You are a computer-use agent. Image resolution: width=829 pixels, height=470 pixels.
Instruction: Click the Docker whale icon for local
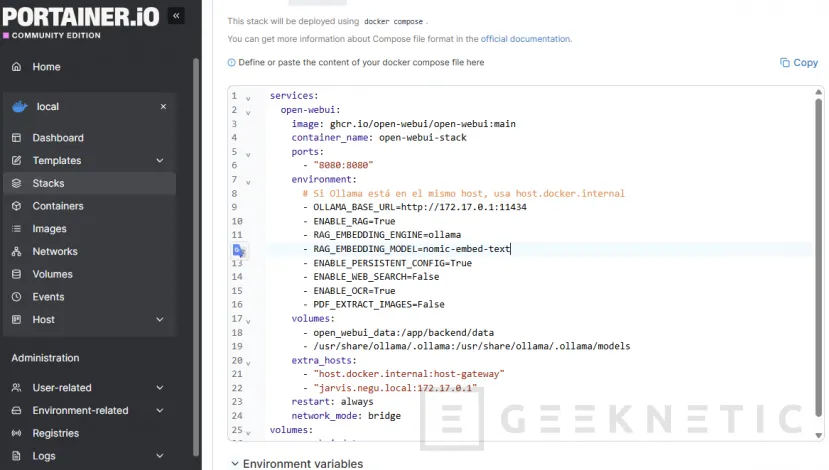click(x=20, y=107)
